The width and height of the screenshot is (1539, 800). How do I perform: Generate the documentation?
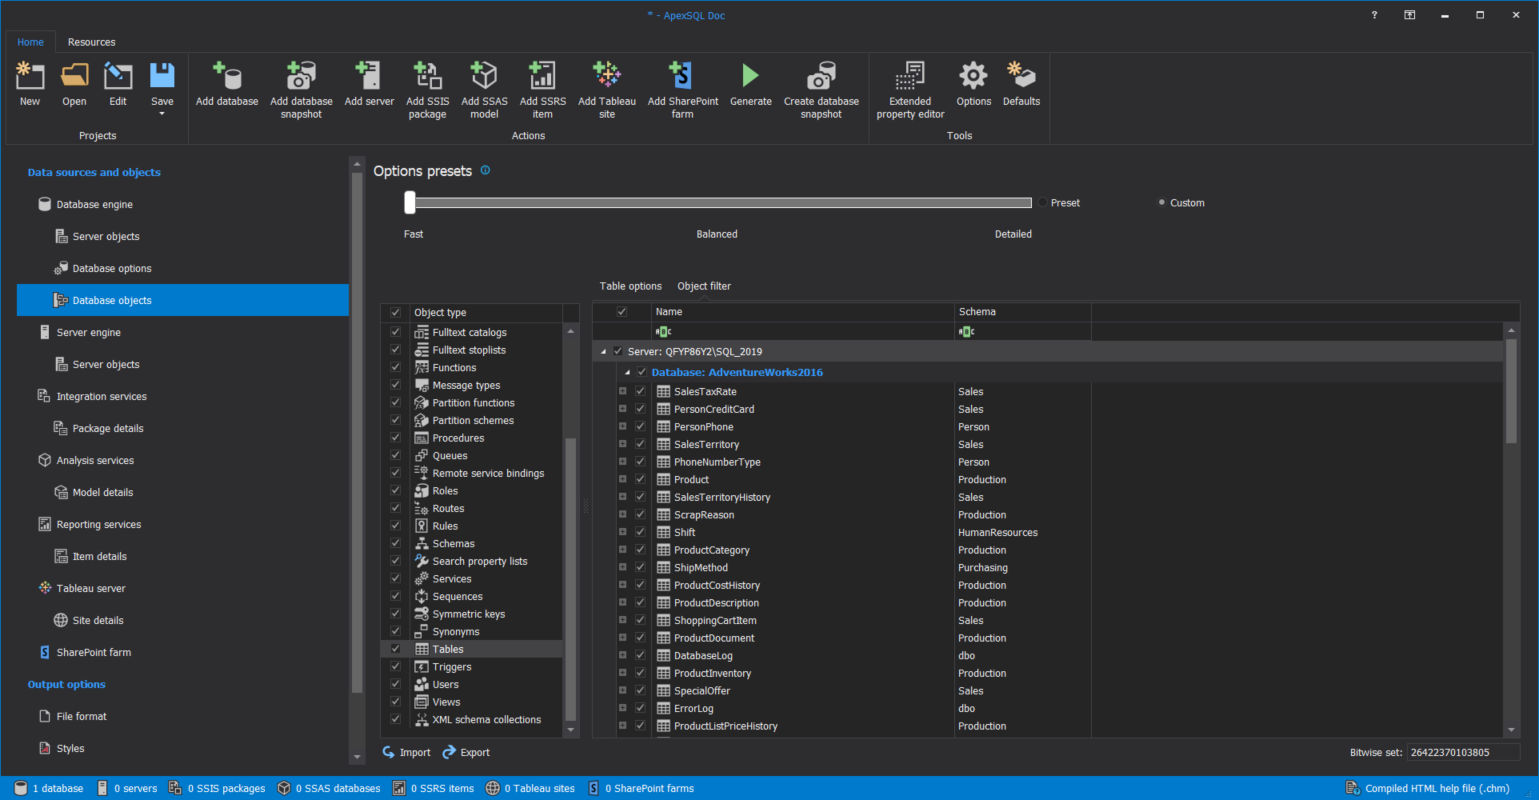tap(751, 84)
